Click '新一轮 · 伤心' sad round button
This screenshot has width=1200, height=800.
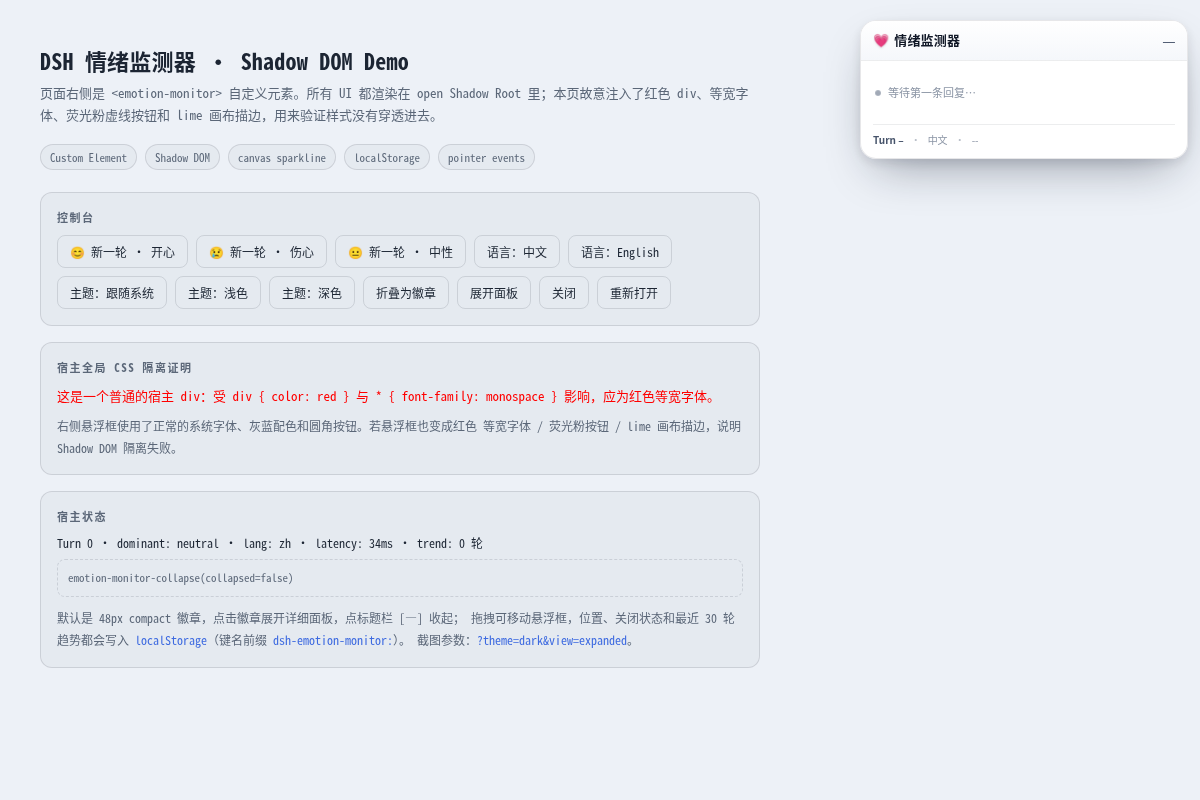click(261, 252)
